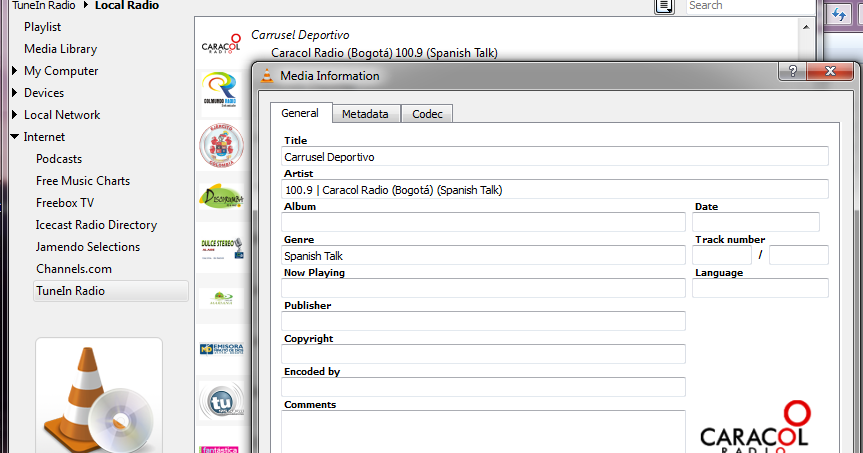Open Icecast Radio Directory
This screenshot has height=453, width=863.
coord(96,225)
